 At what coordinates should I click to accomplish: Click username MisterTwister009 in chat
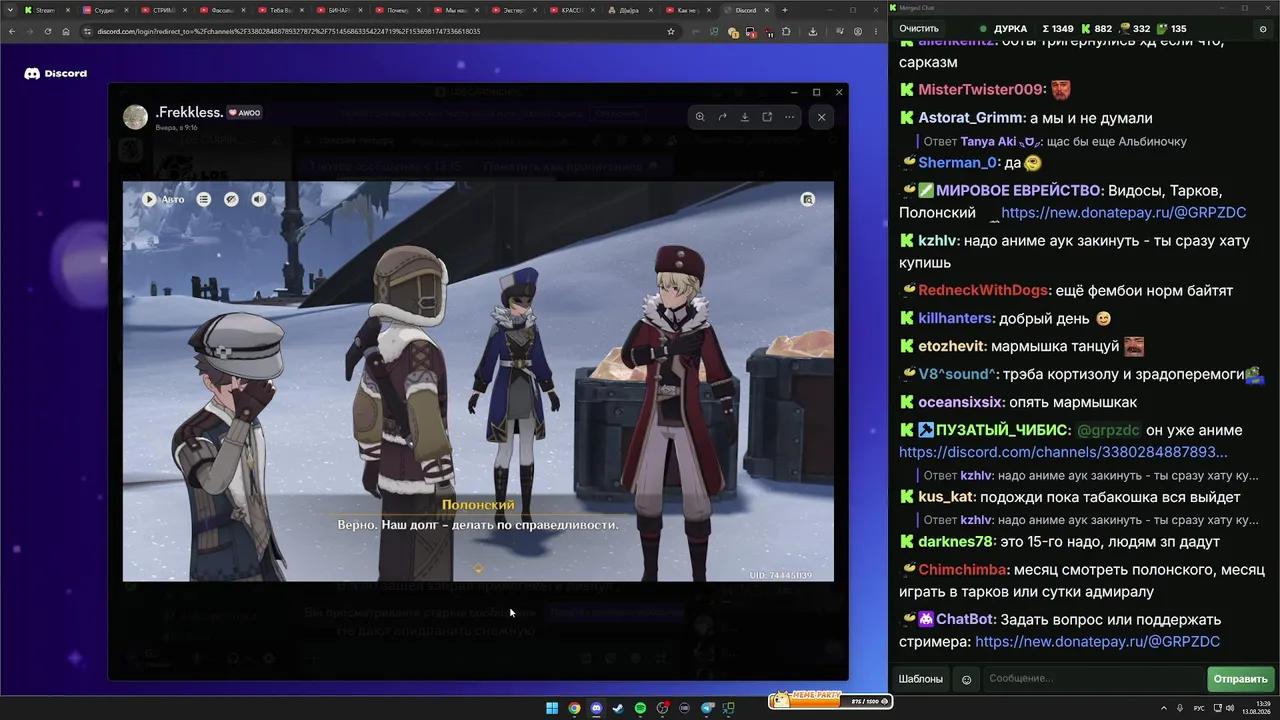click(x=982, y=90)
